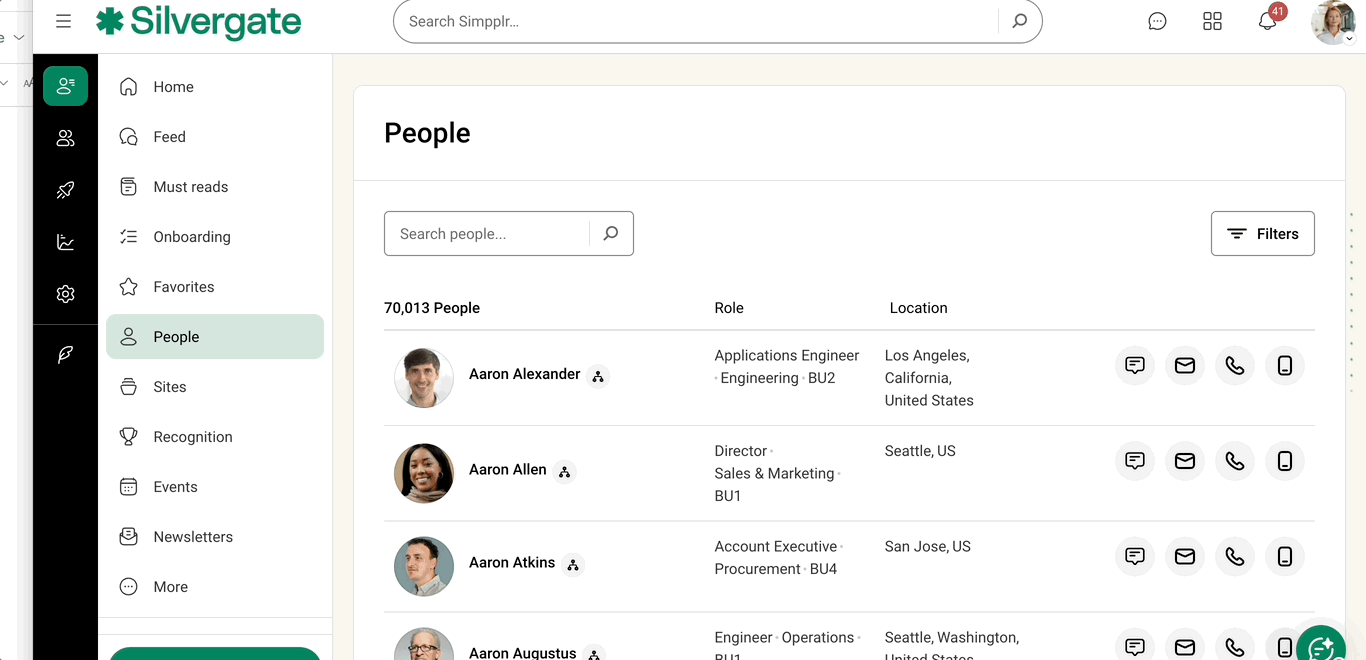Open the analytics chart icon in black sidebar
The height and width of the screenshot is (660, 1366).
(x=65, y=242)
